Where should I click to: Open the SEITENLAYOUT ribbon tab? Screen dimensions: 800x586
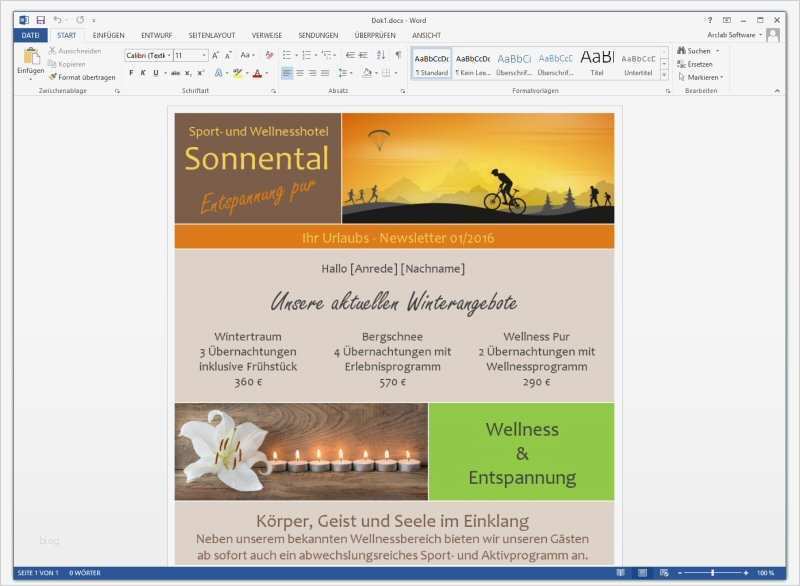pyautogui.click(x=213, y=34)
